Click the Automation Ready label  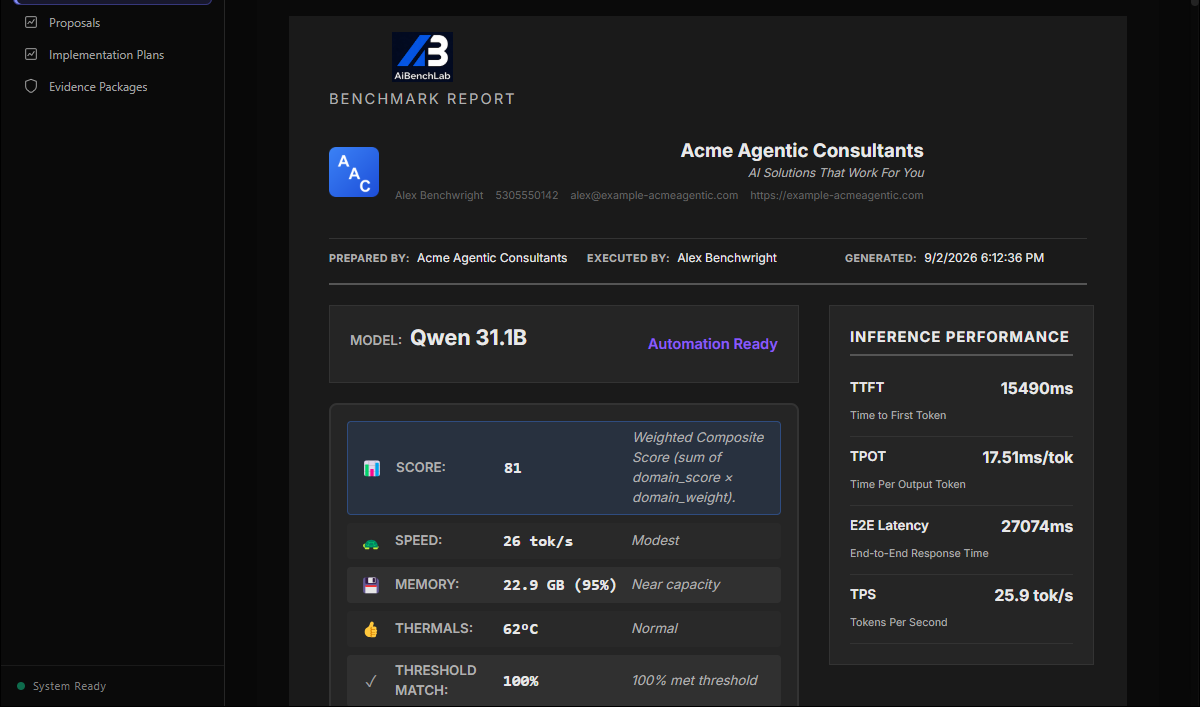tap(712, 344)
